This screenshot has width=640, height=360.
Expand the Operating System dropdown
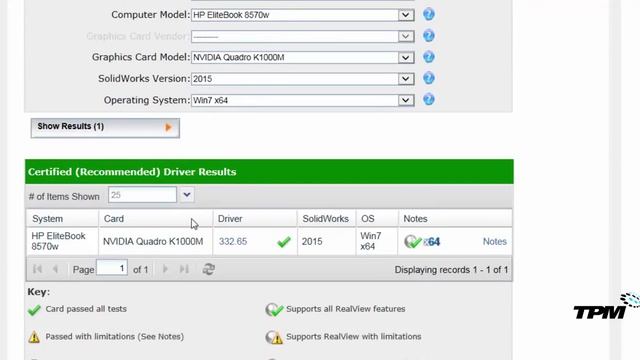[x=405, y=100]
